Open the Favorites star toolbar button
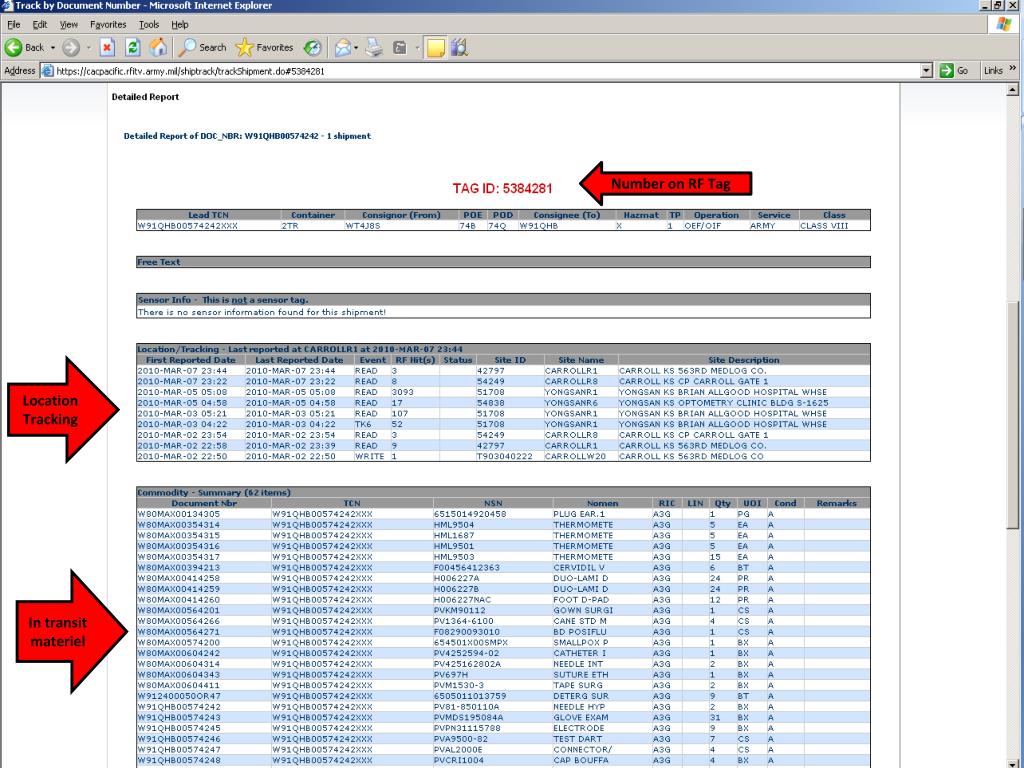1024x768 pixels. click(x=264, y=48)
